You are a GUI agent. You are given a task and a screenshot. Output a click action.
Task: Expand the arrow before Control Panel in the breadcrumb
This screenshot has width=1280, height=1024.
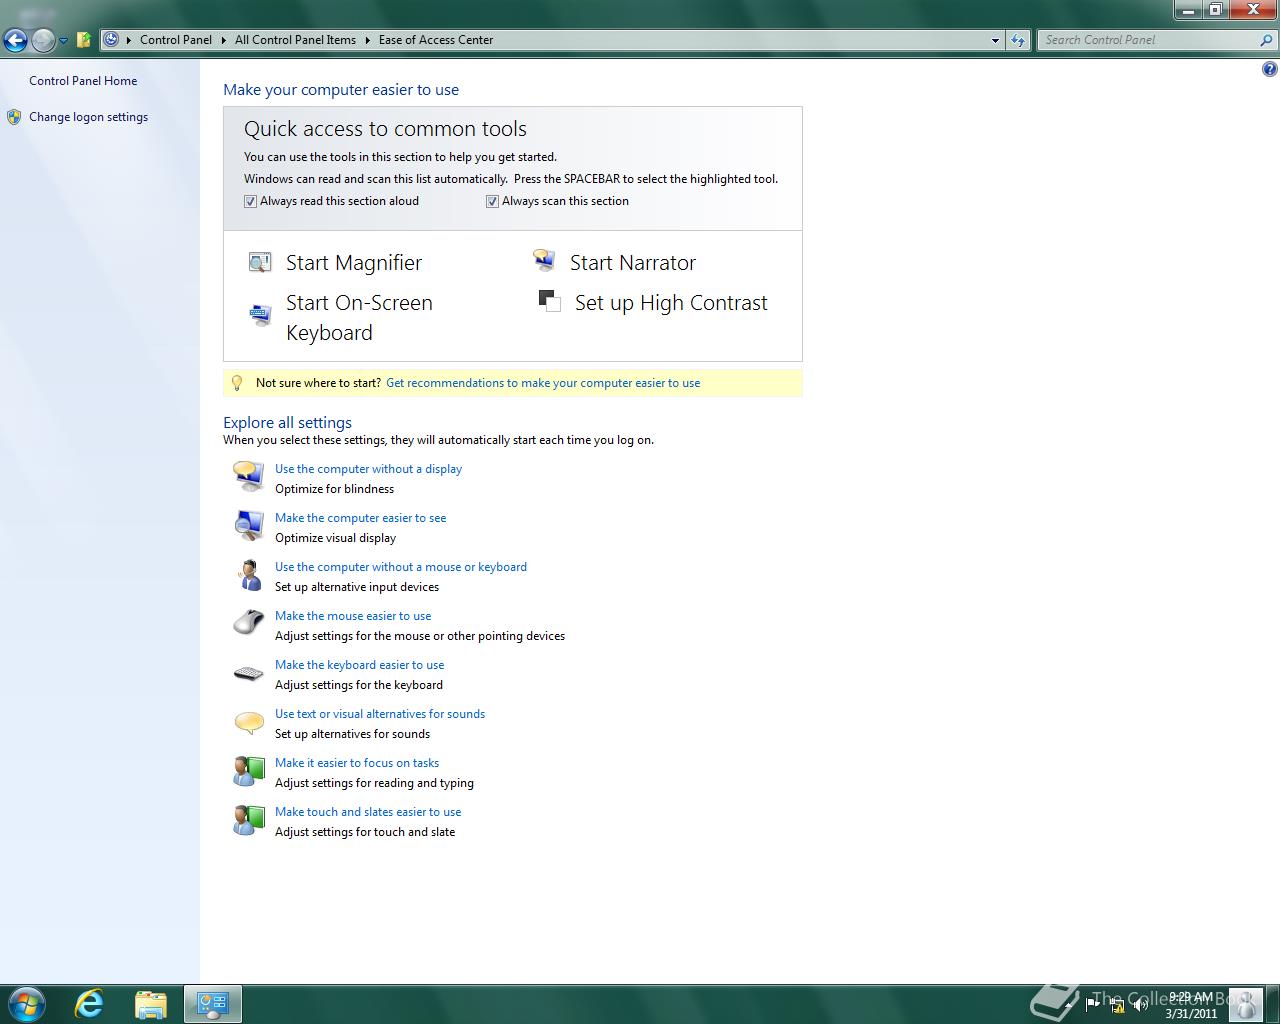coord(128,40)
